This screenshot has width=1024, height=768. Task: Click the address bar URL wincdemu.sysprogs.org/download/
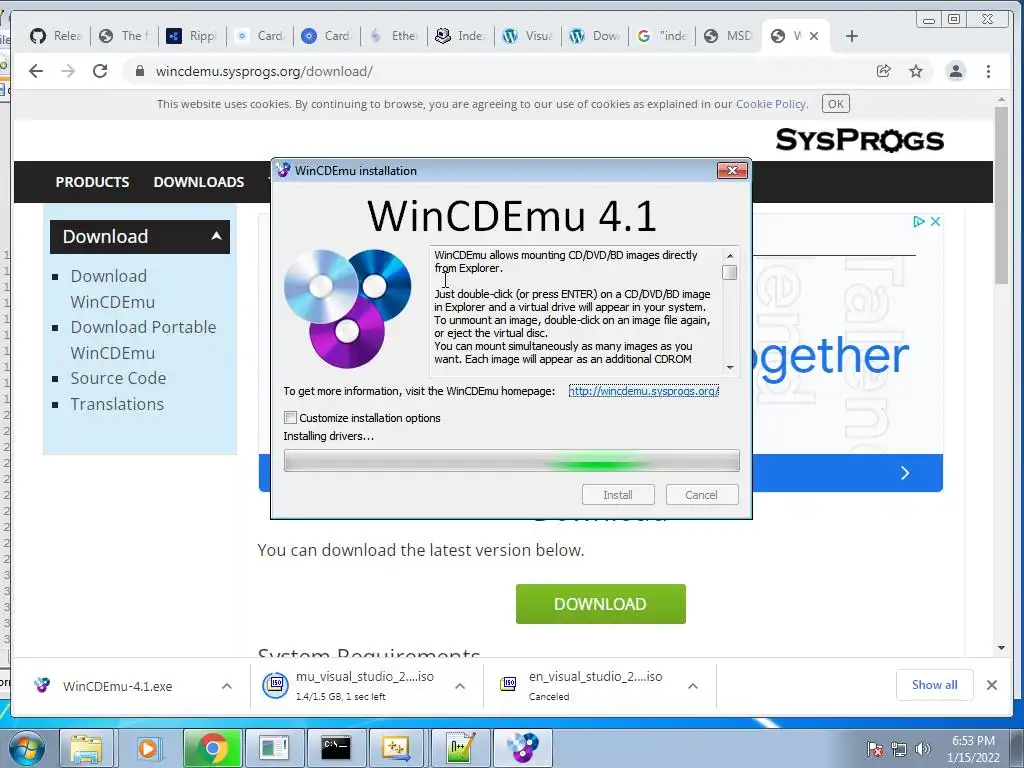264,71
